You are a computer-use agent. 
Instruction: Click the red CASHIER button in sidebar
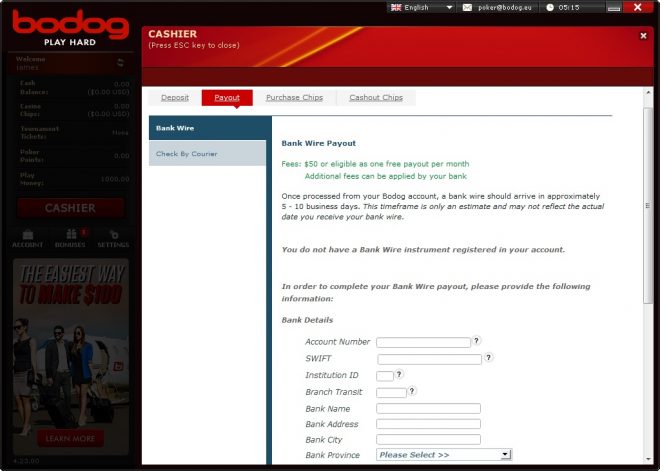(70, 208)
